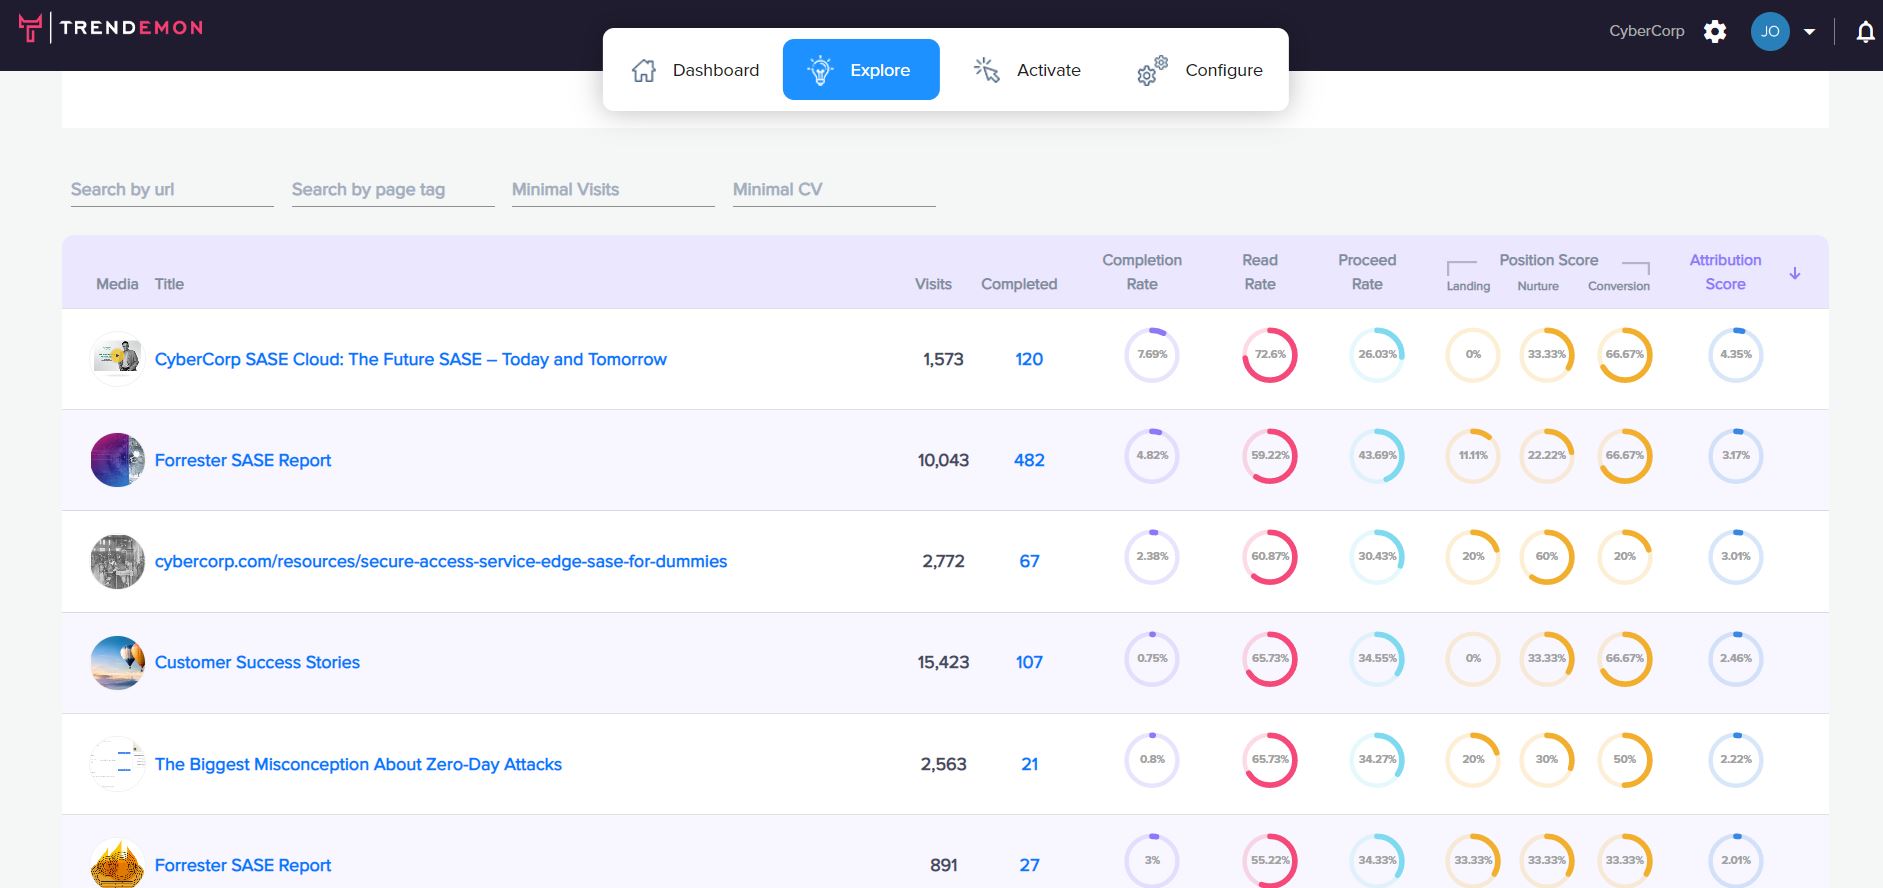Select the Explore tab
This screenshot has width=1883, height=888.
(x=861, y=70)
